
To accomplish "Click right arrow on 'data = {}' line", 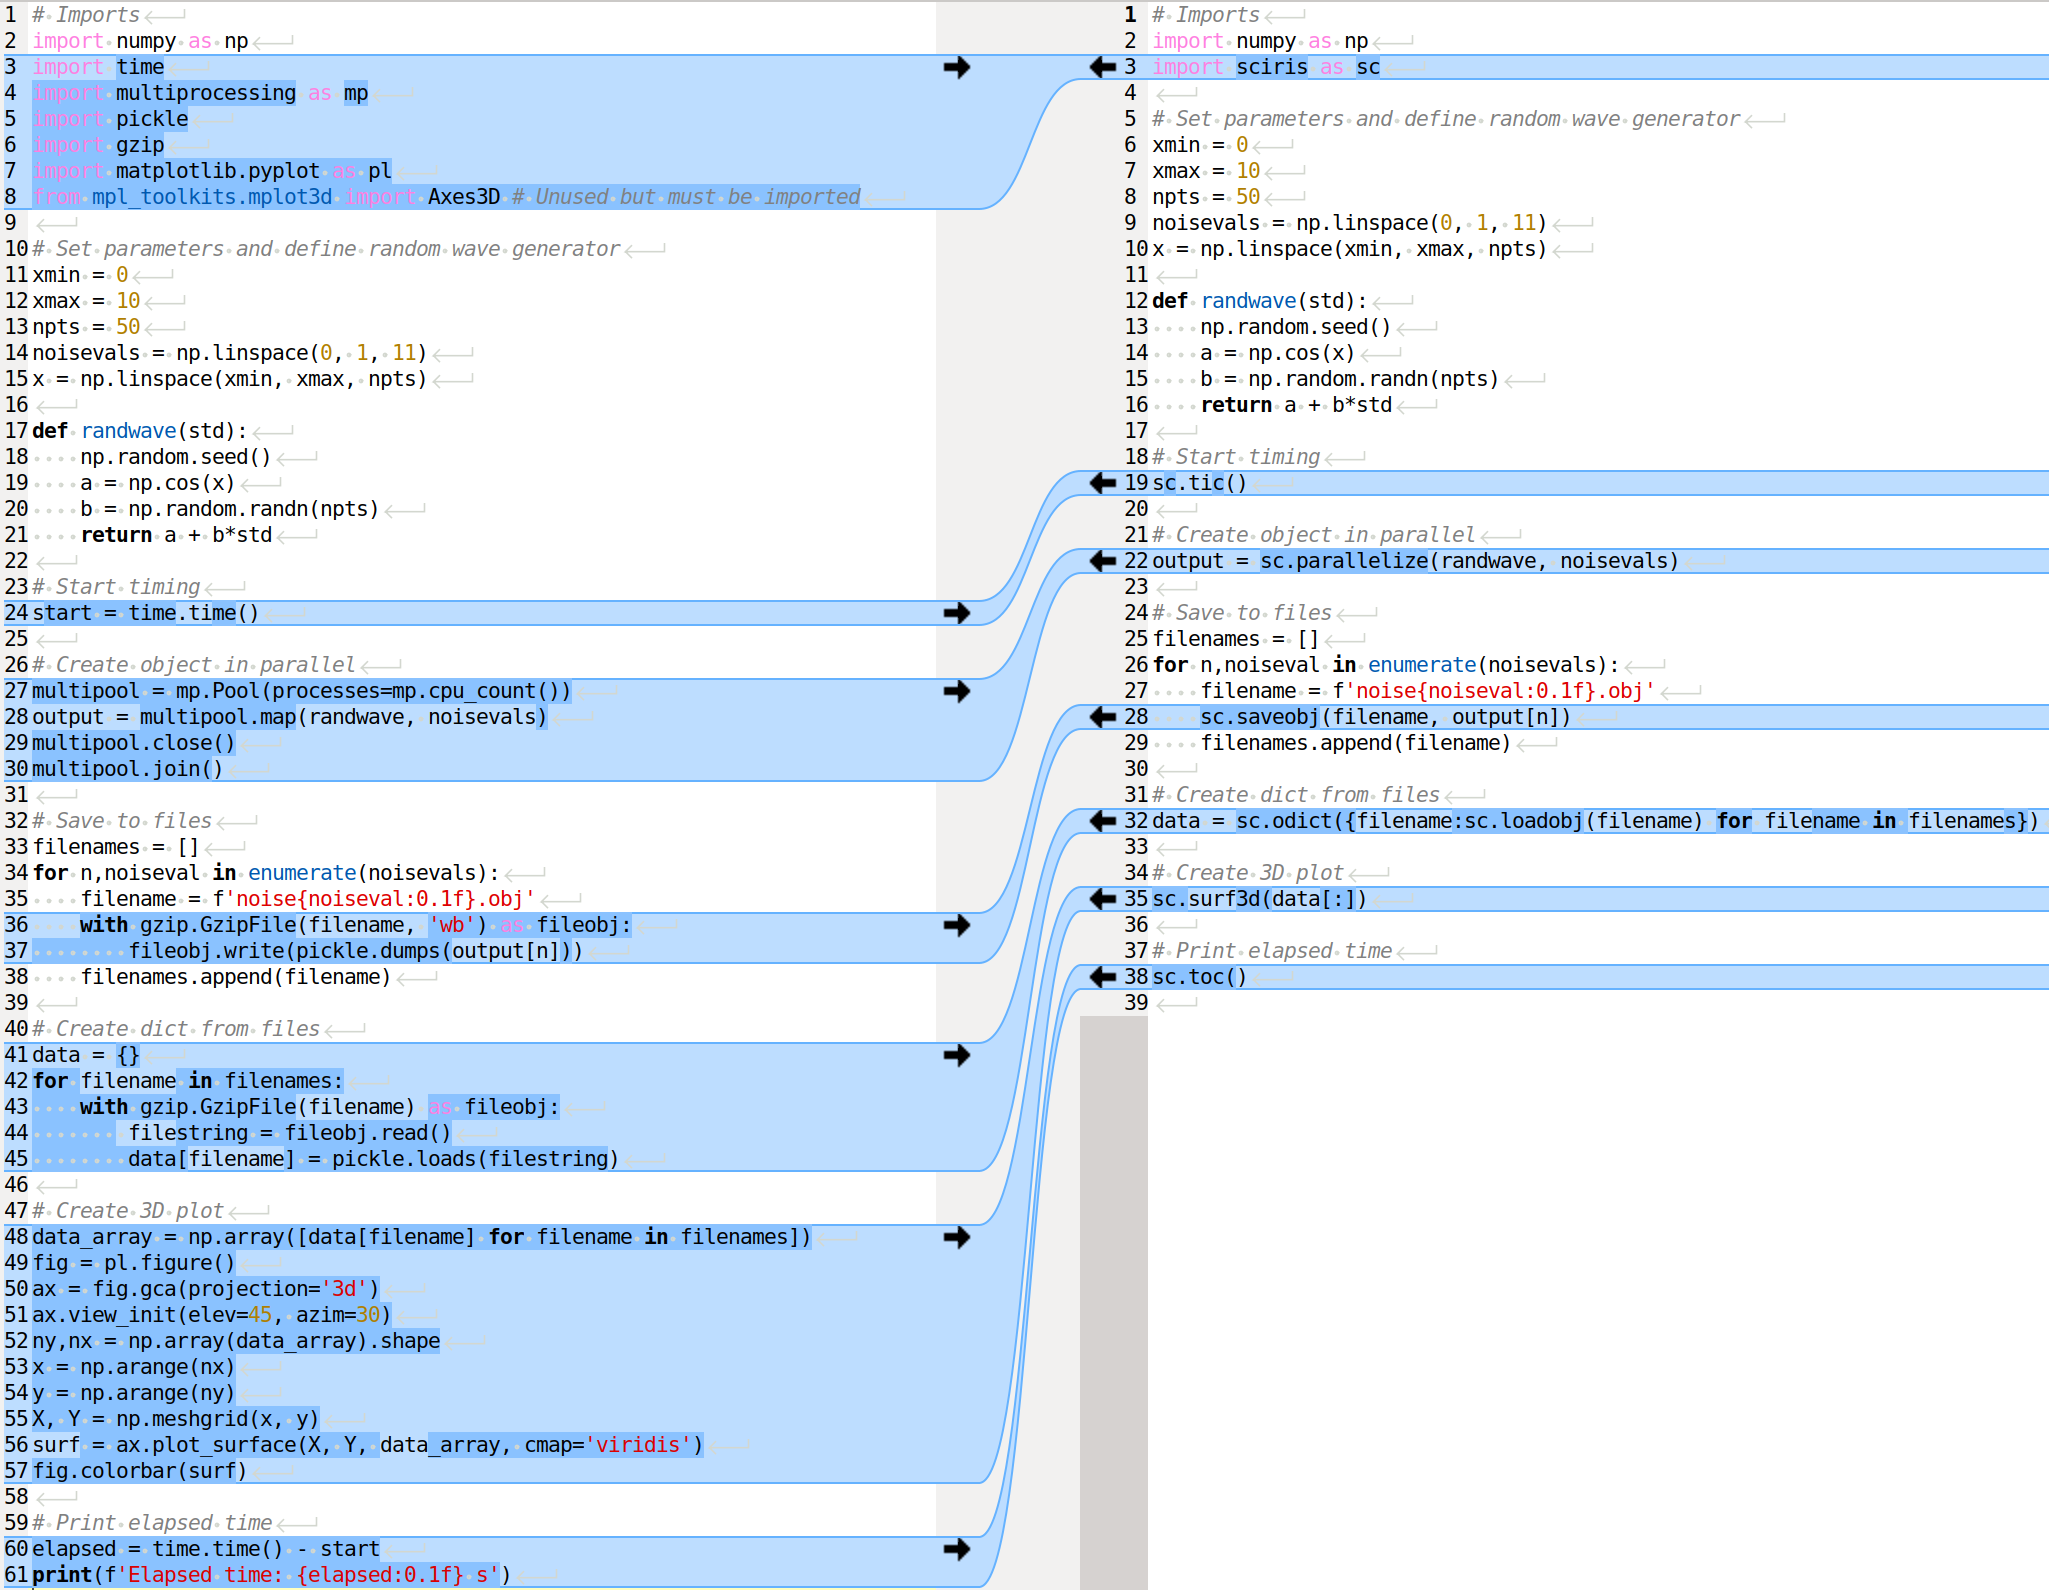I will point(956,1055).
